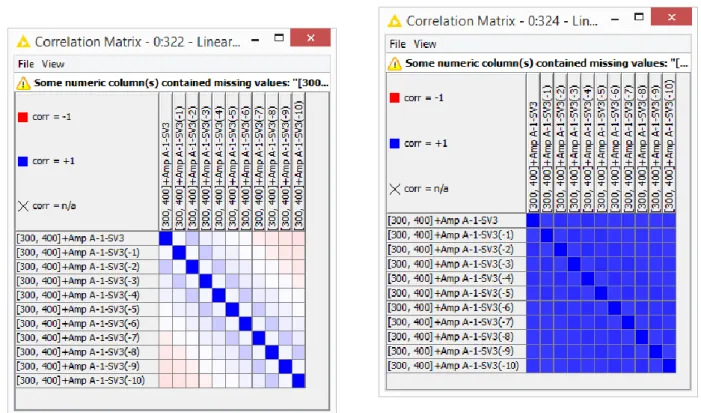
Task: Click missing values warning text in 0:322
Action: click(181, 83)
